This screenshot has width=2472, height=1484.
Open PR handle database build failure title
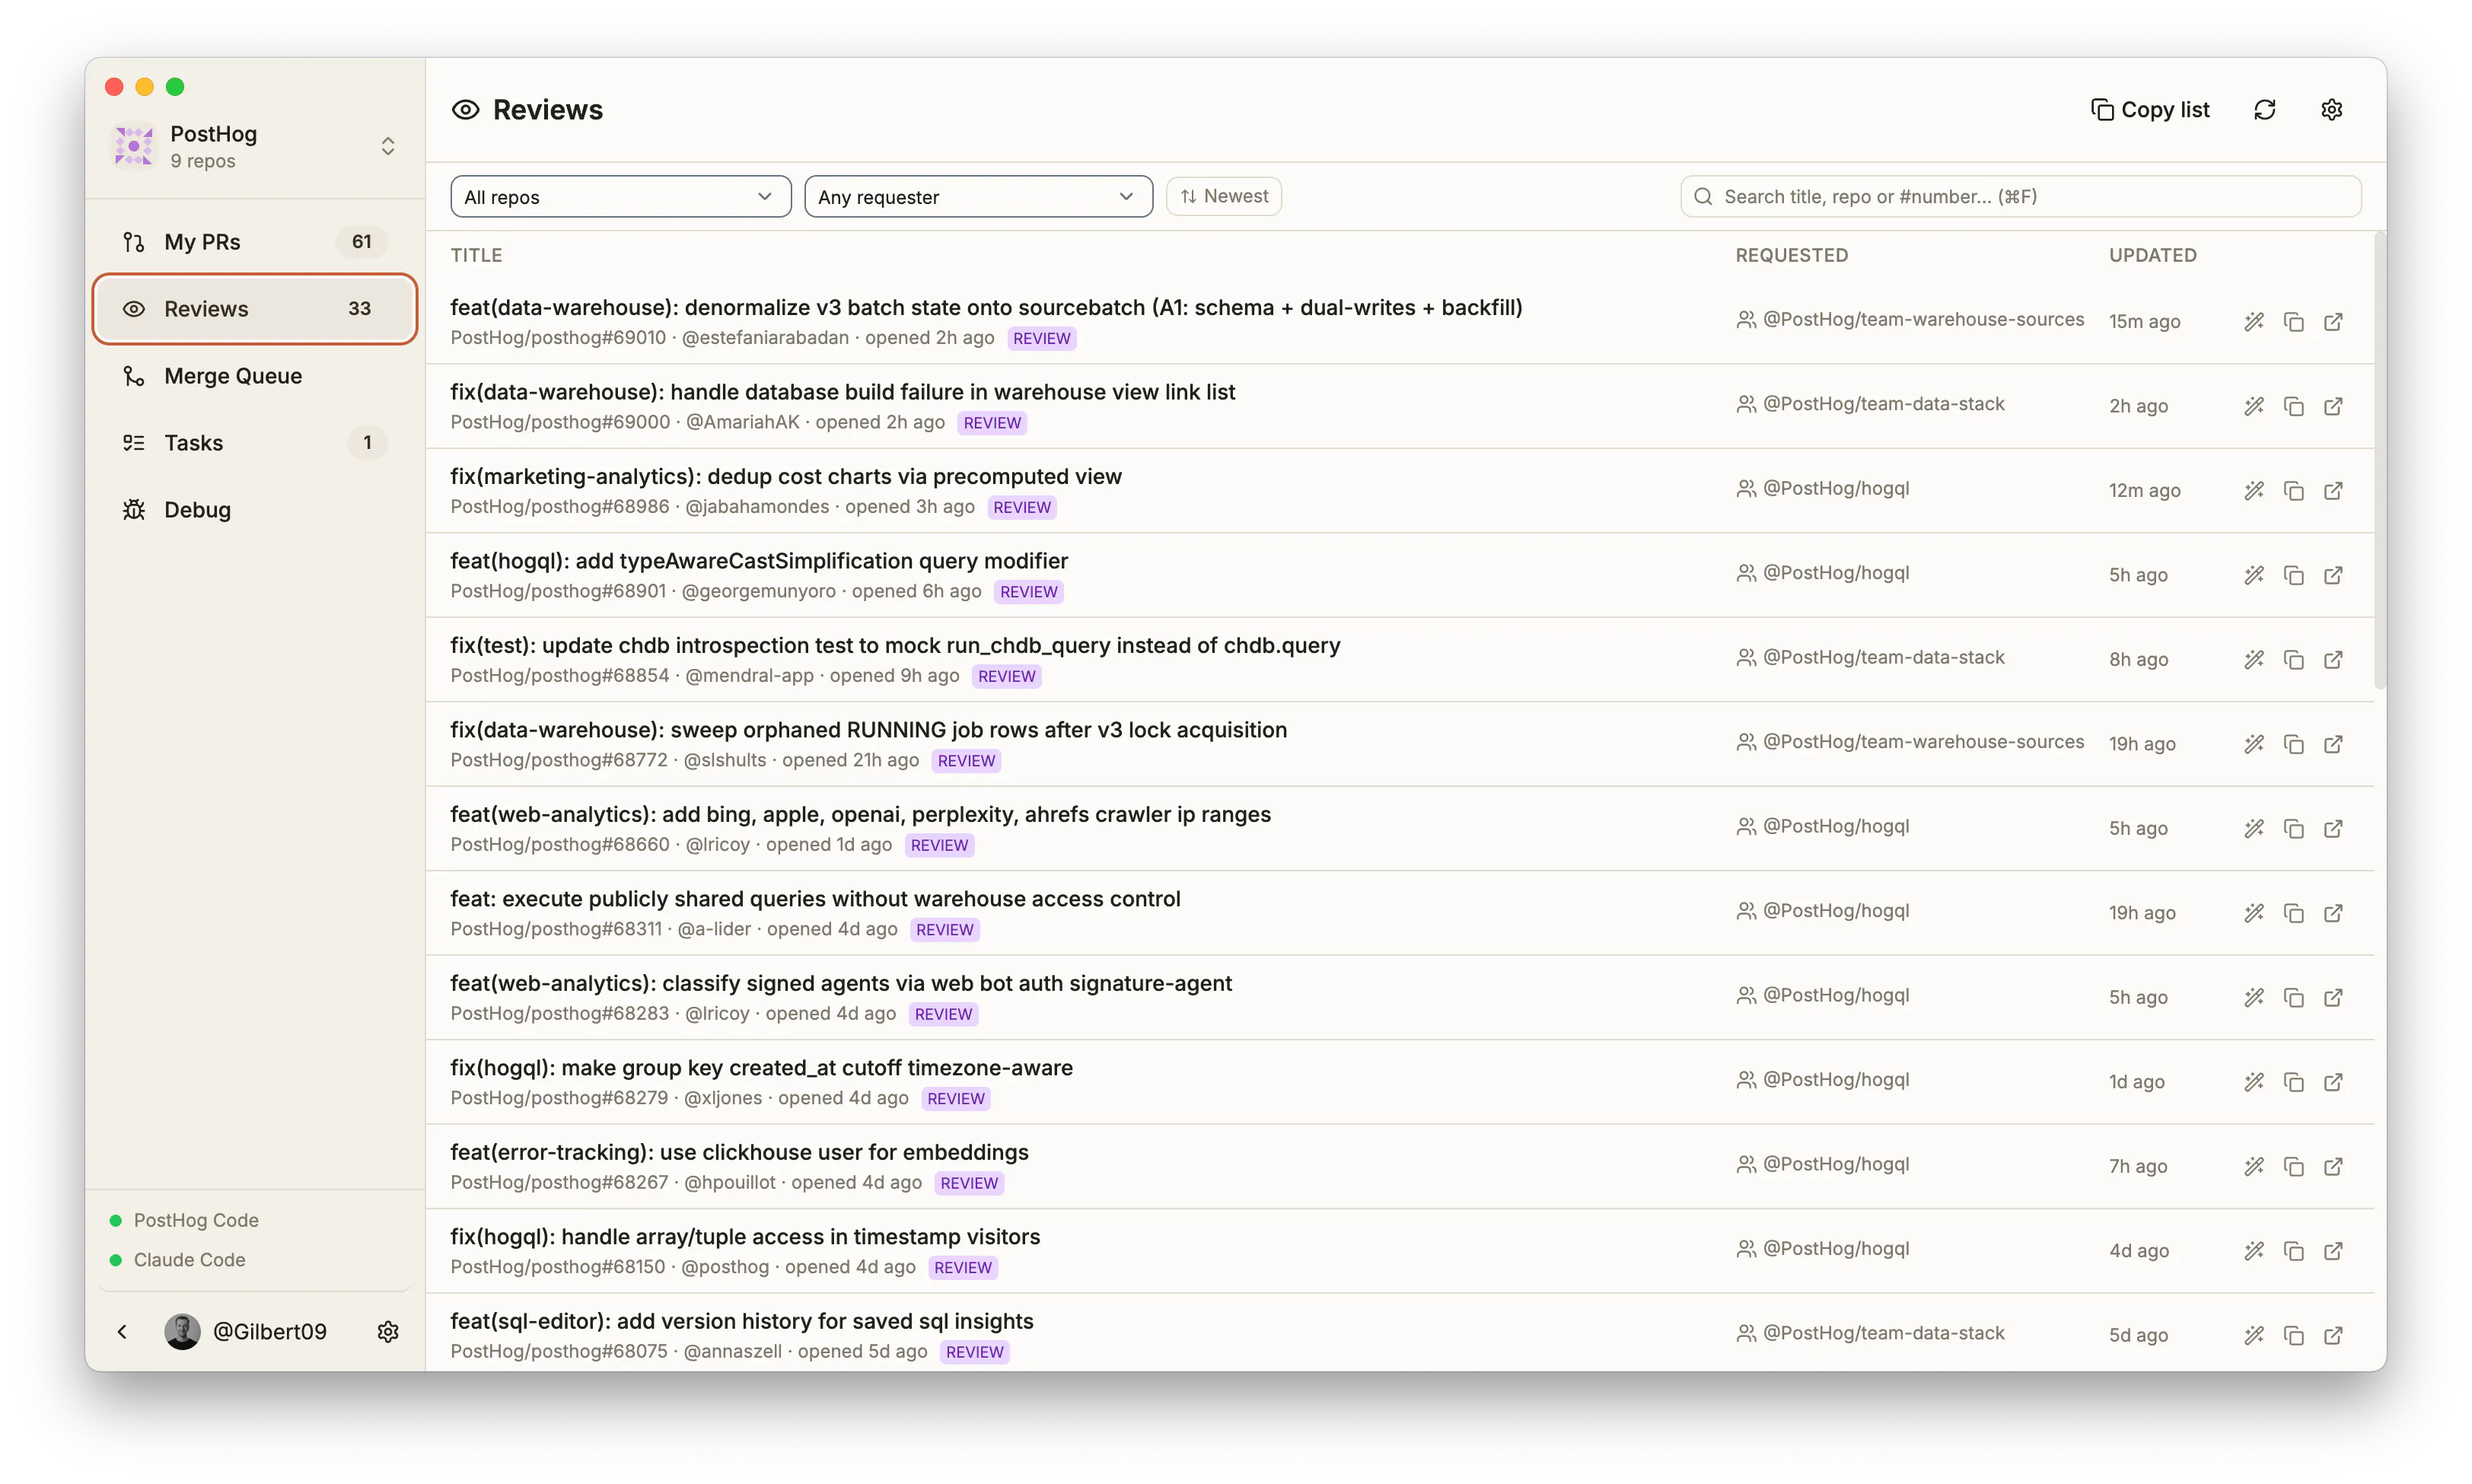click(x=842, y=392)
